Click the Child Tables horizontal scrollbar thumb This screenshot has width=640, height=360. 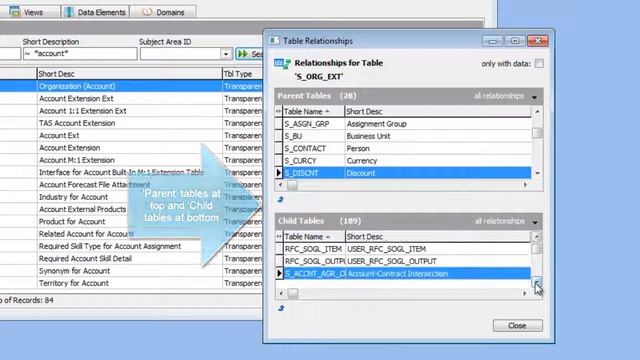293,293
